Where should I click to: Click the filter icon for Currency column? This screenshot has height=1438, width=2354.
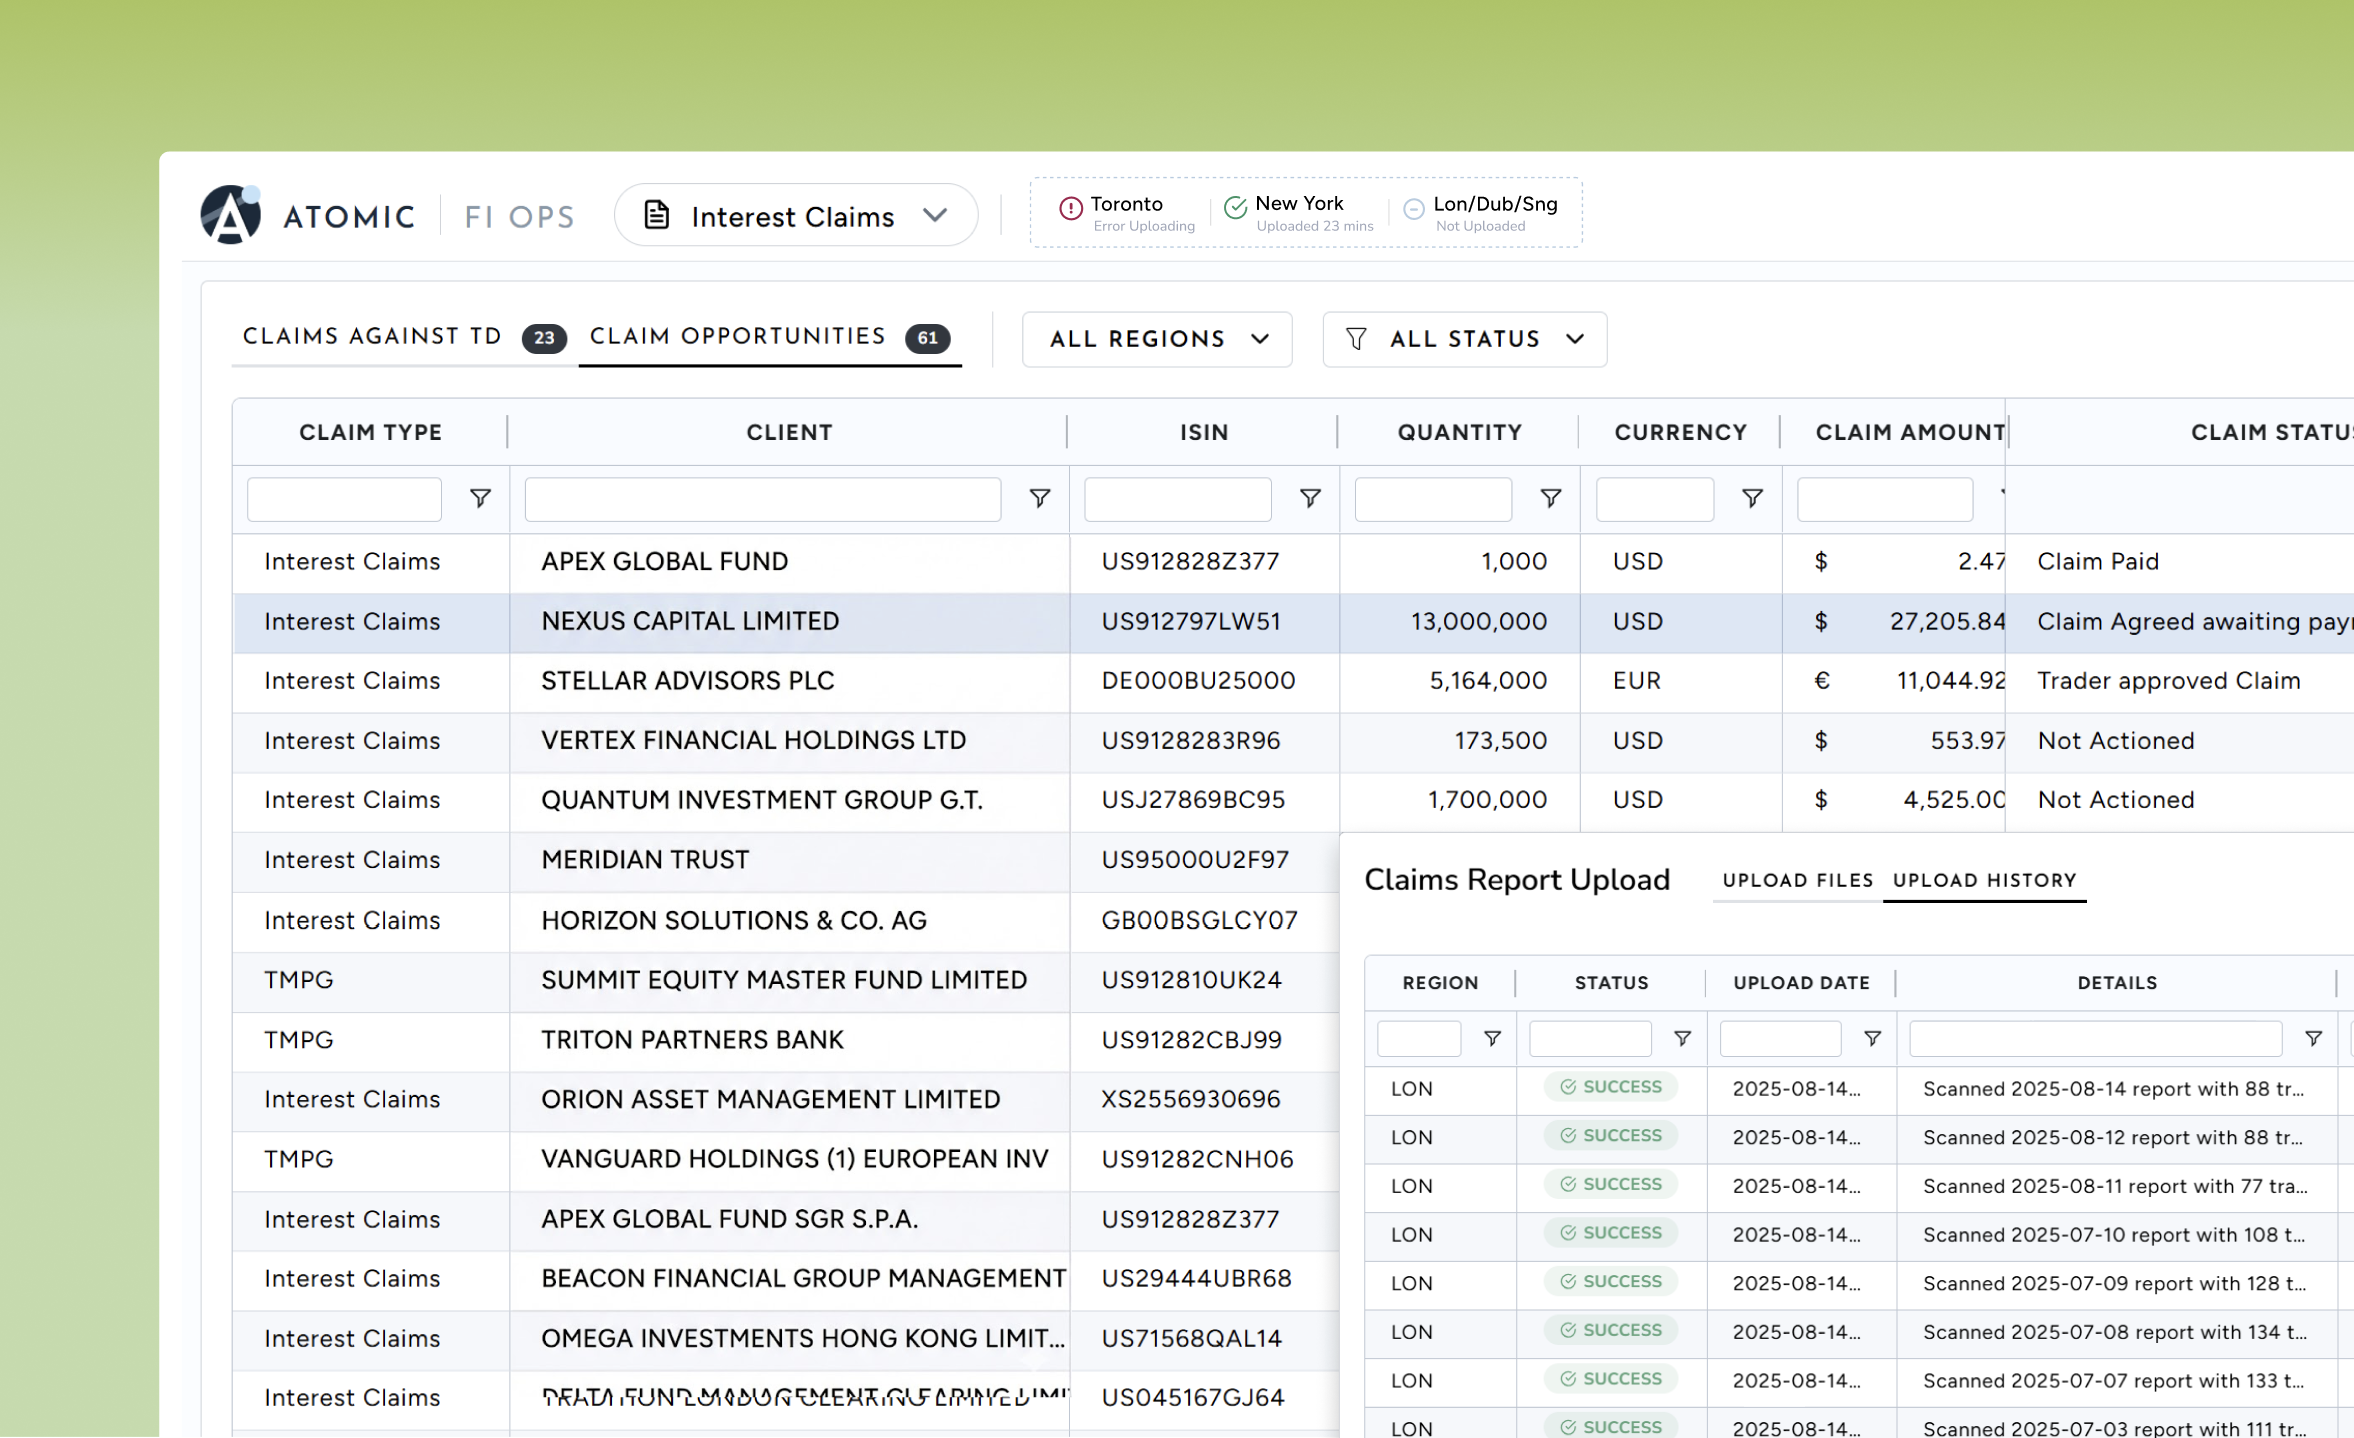pyautogui.click(x=1751, y=498)
